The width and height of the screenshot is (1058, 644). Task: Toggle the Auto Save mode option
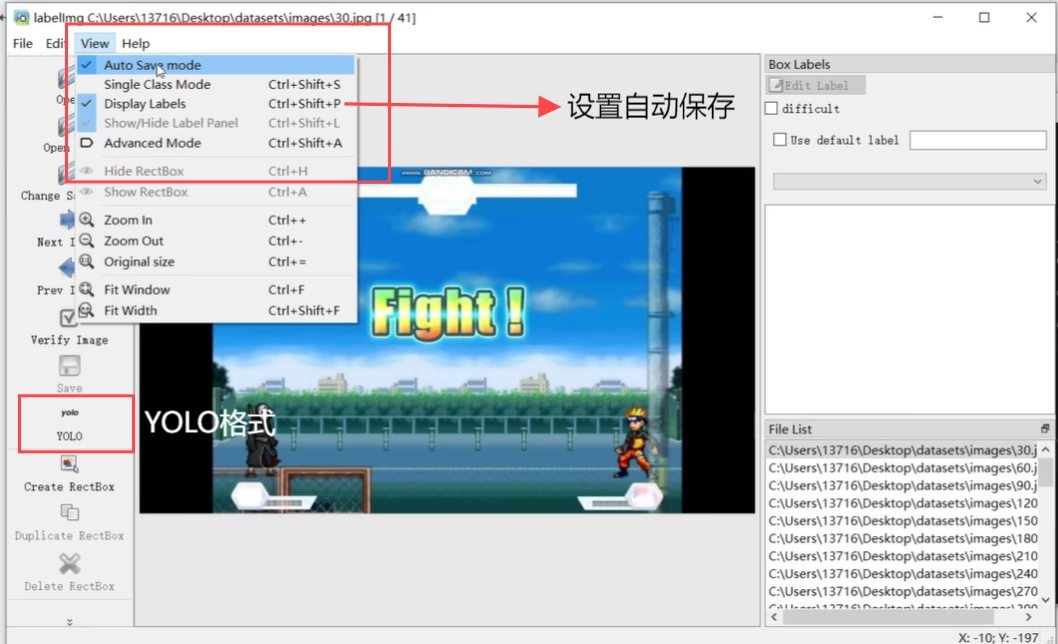click(152, 65)
